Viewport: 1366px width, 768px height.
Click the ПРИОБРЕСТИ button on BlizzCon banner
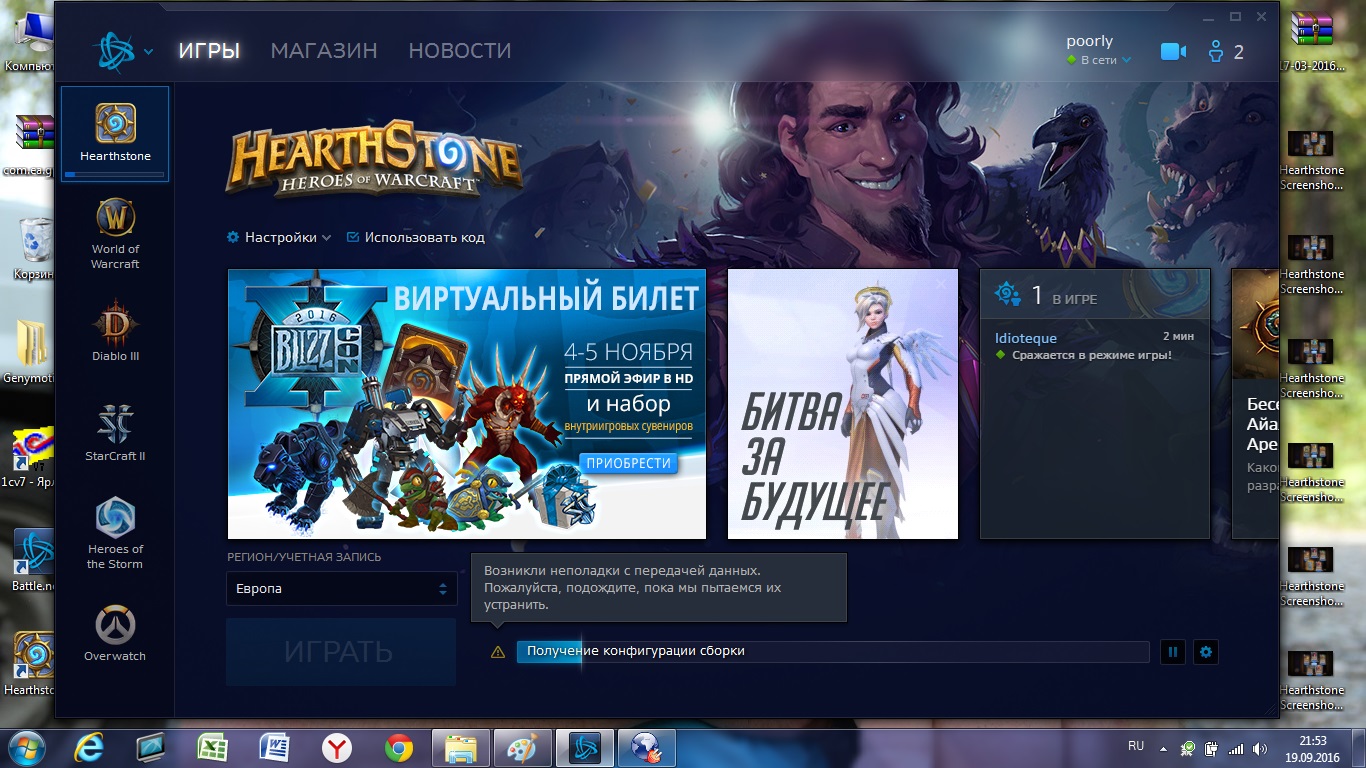pos(628,463)
